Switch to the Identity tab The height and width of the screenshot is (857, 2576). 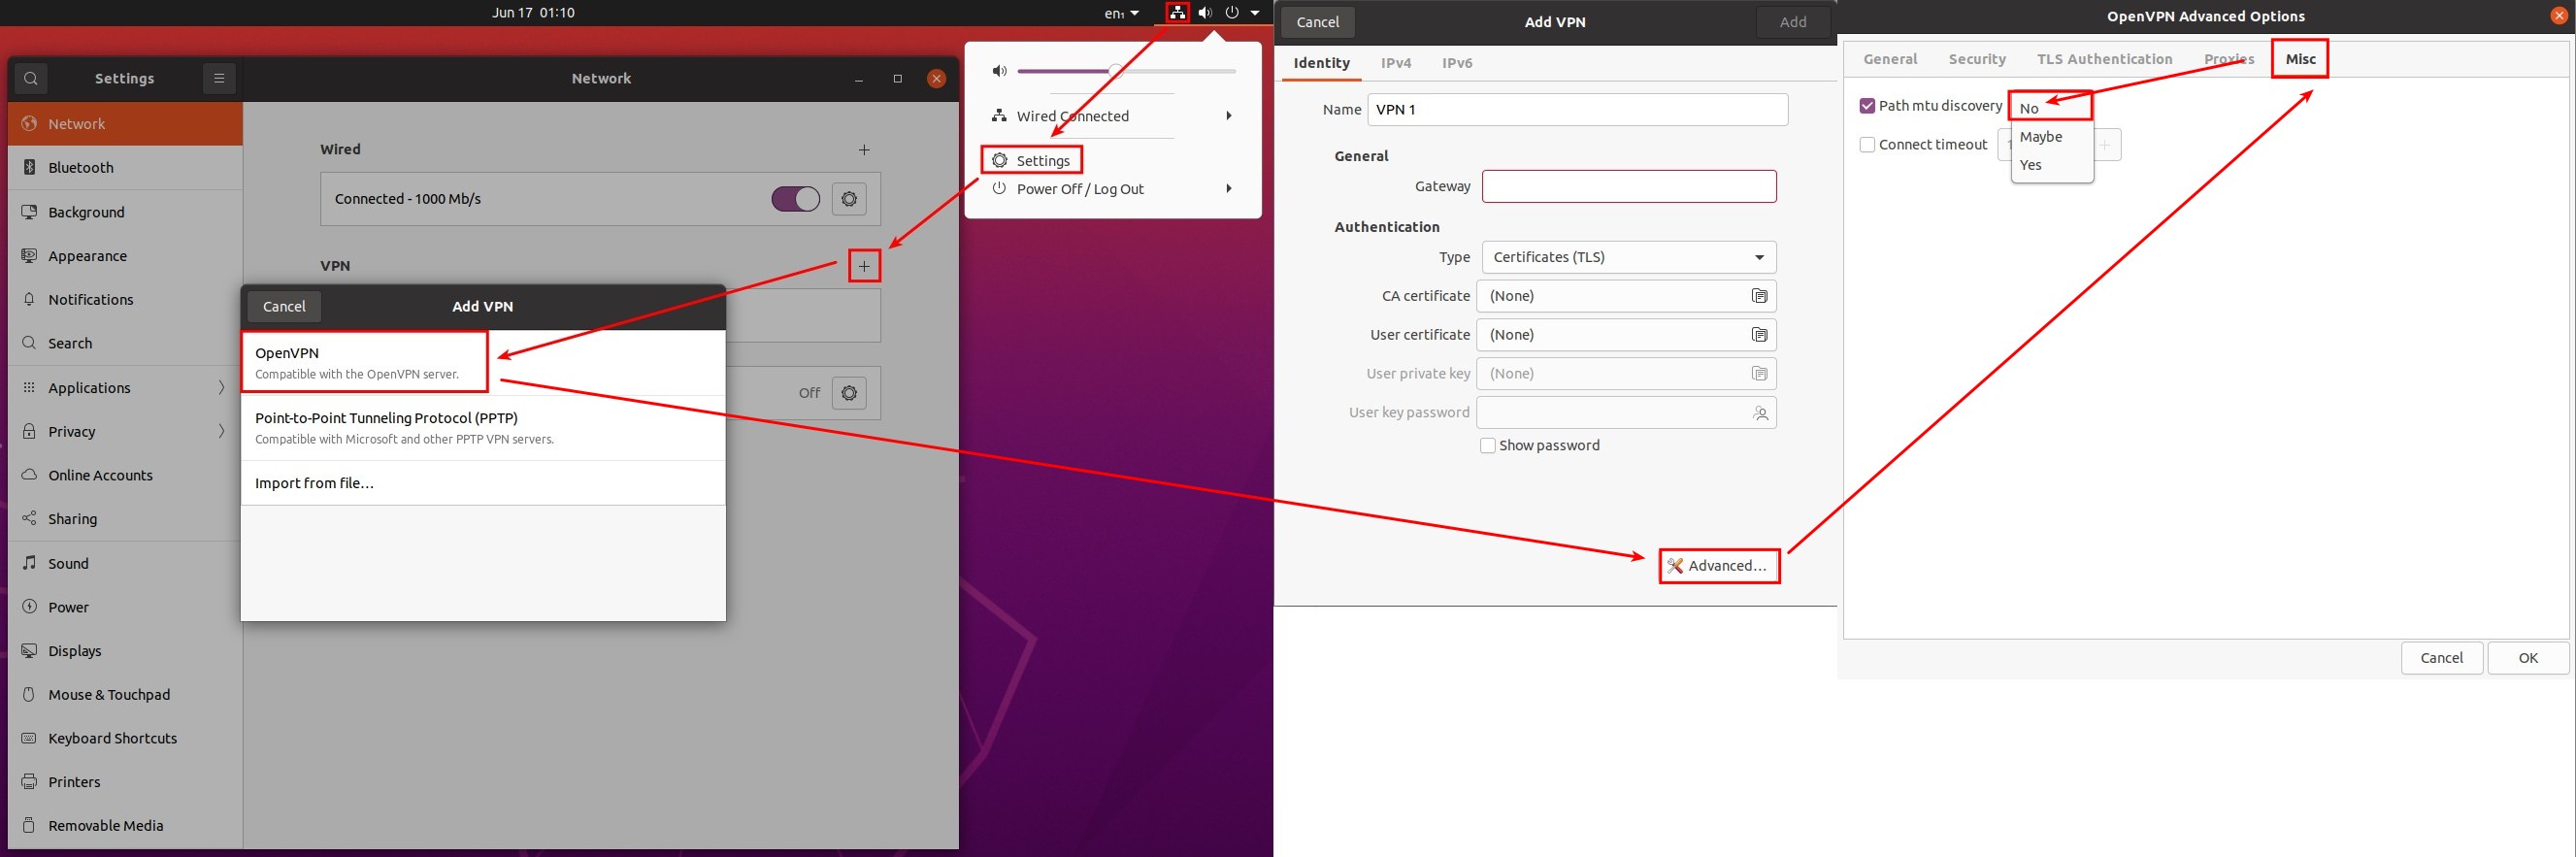tap(1321, 63)
